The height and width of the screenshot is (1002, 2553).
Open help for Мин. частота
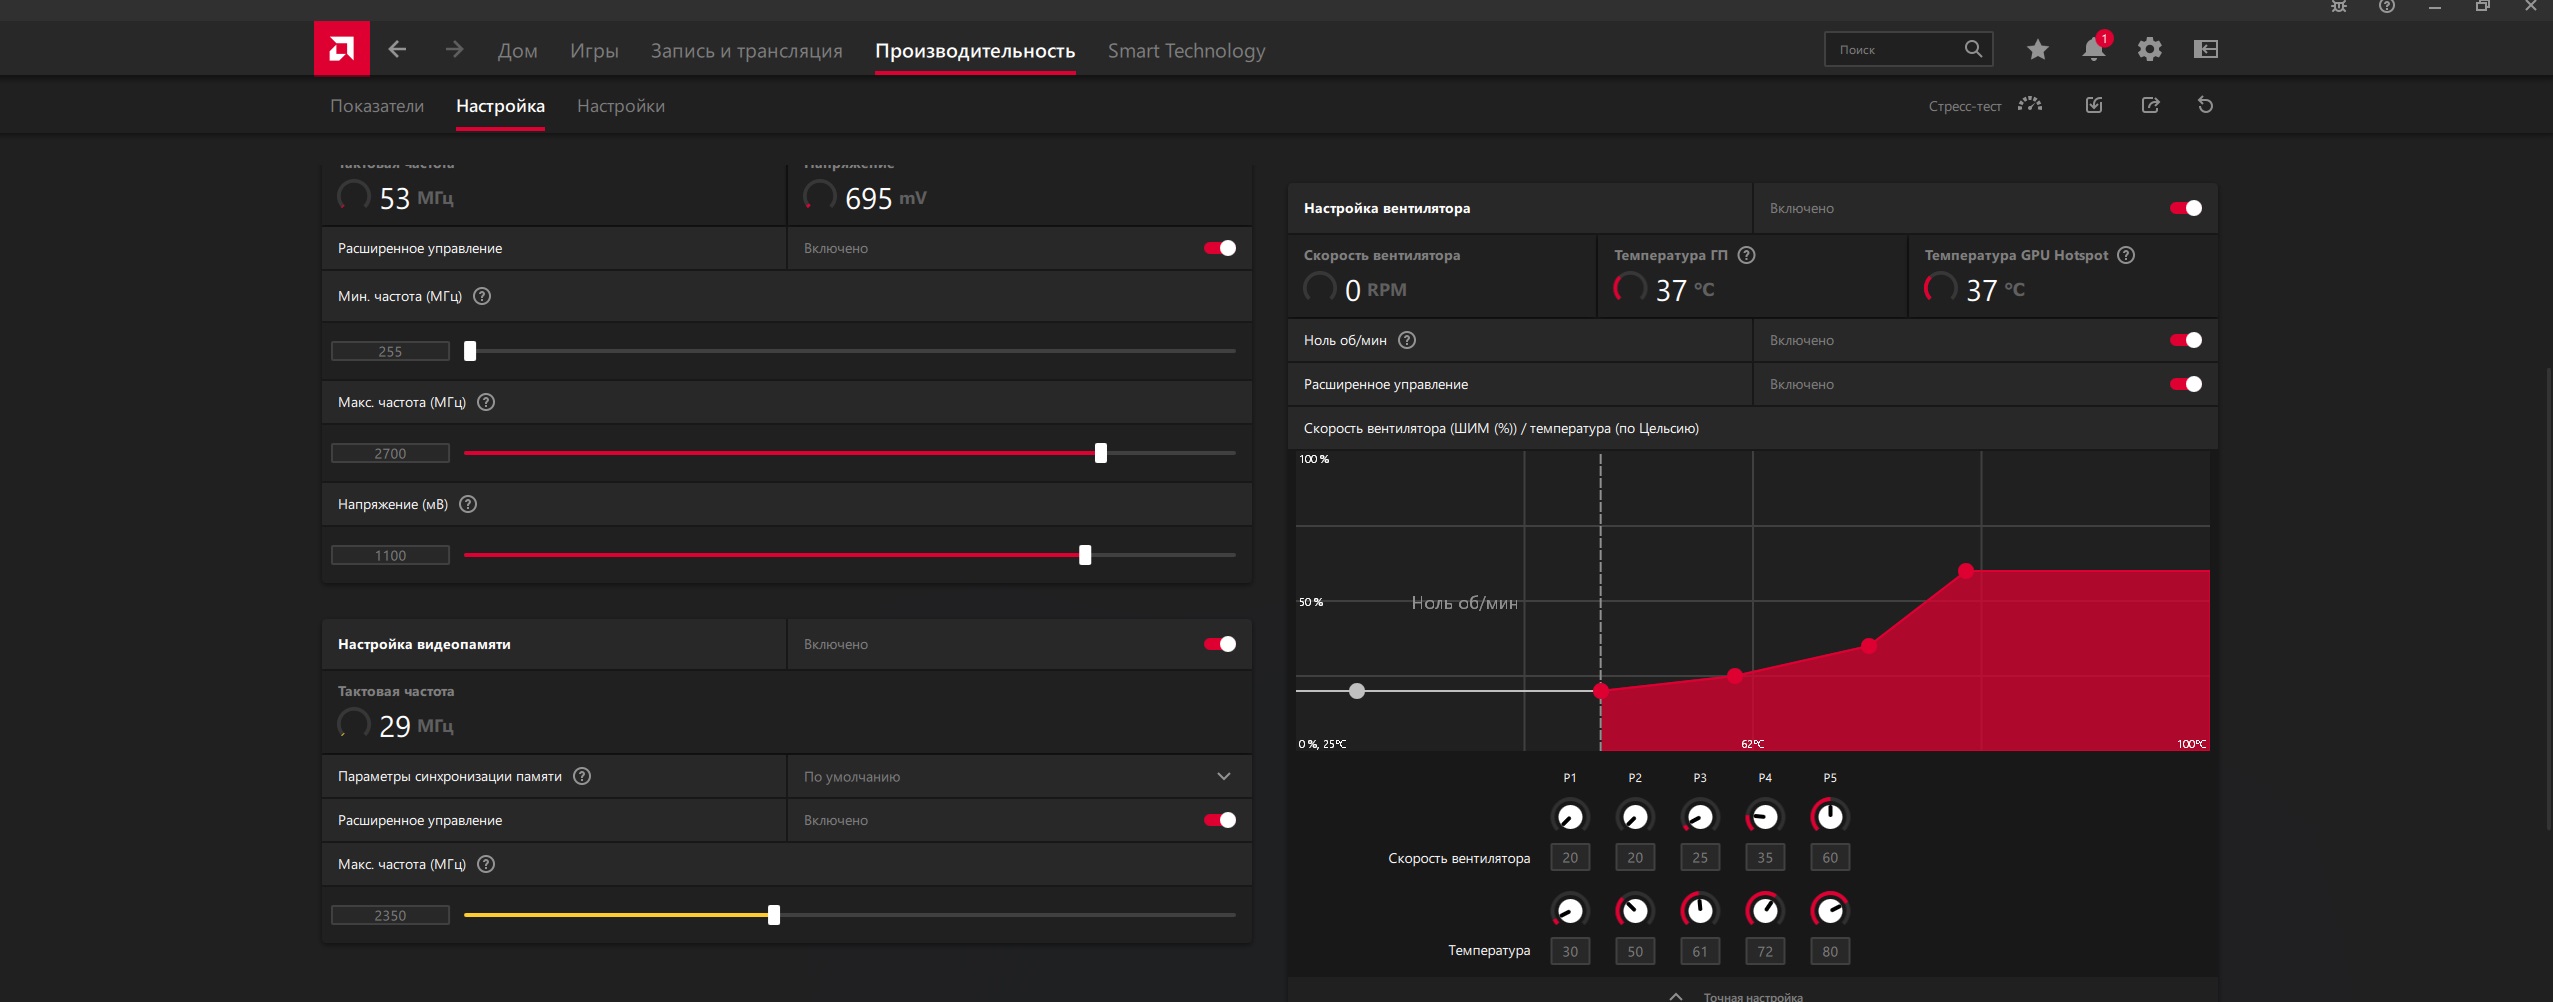click(482, 296)
